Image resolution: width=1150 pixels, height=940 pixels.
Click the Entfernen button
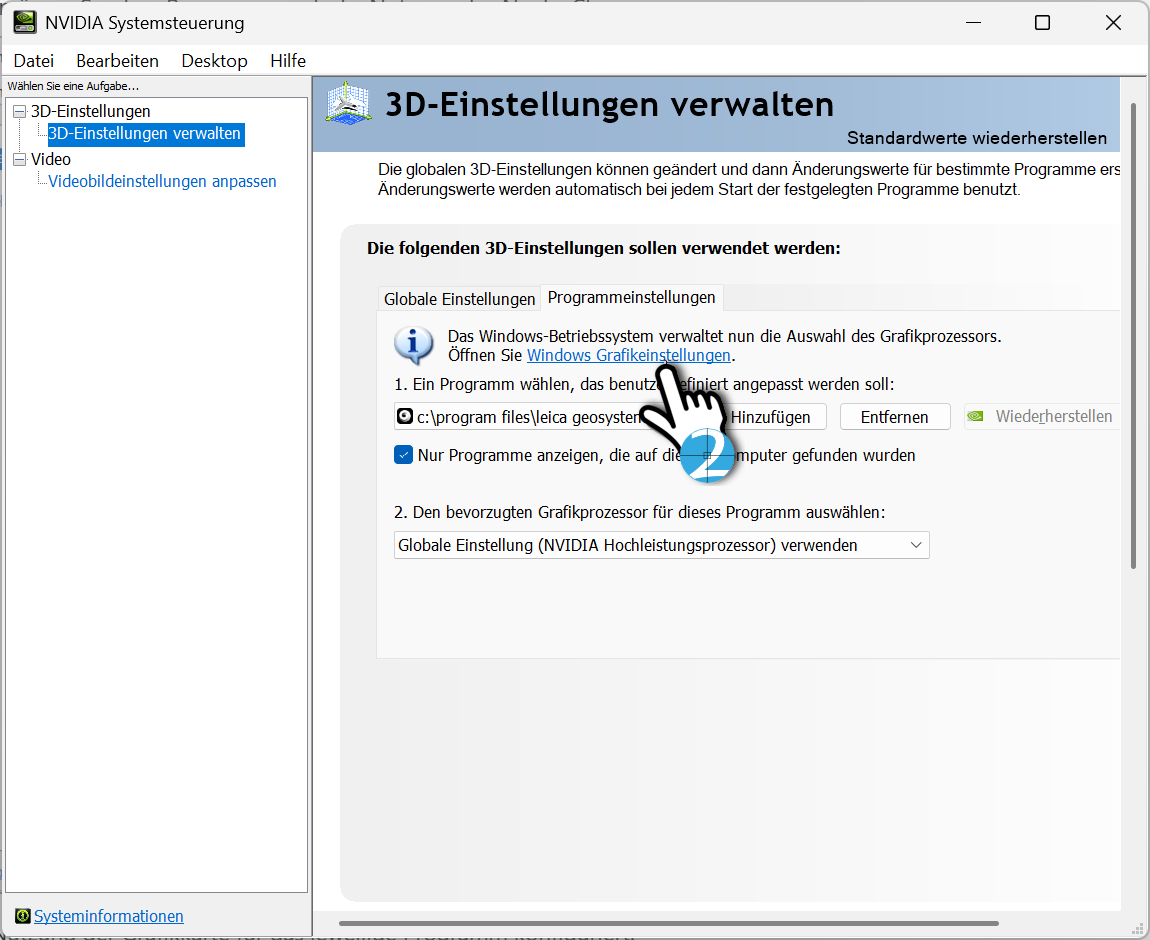pyautogui.click(x=895, y=416)
